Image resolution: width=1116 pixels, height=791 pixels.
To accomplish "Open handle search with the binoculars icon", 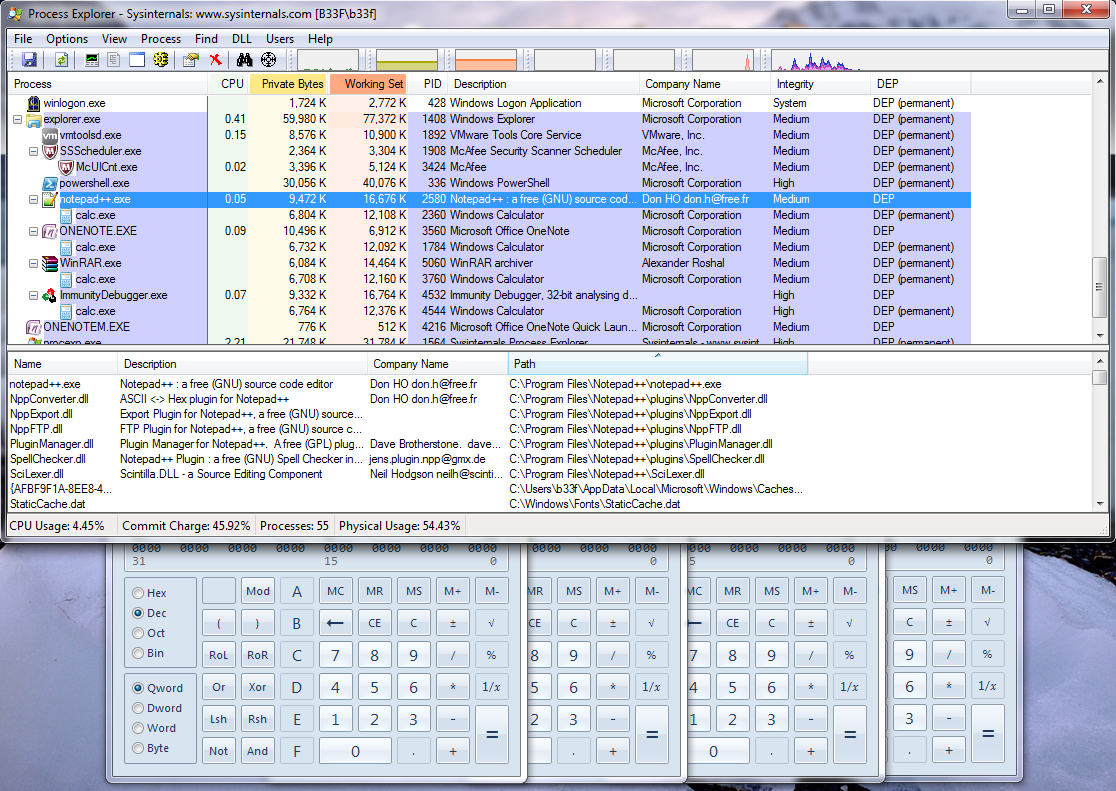I will (x=244, y=60).
